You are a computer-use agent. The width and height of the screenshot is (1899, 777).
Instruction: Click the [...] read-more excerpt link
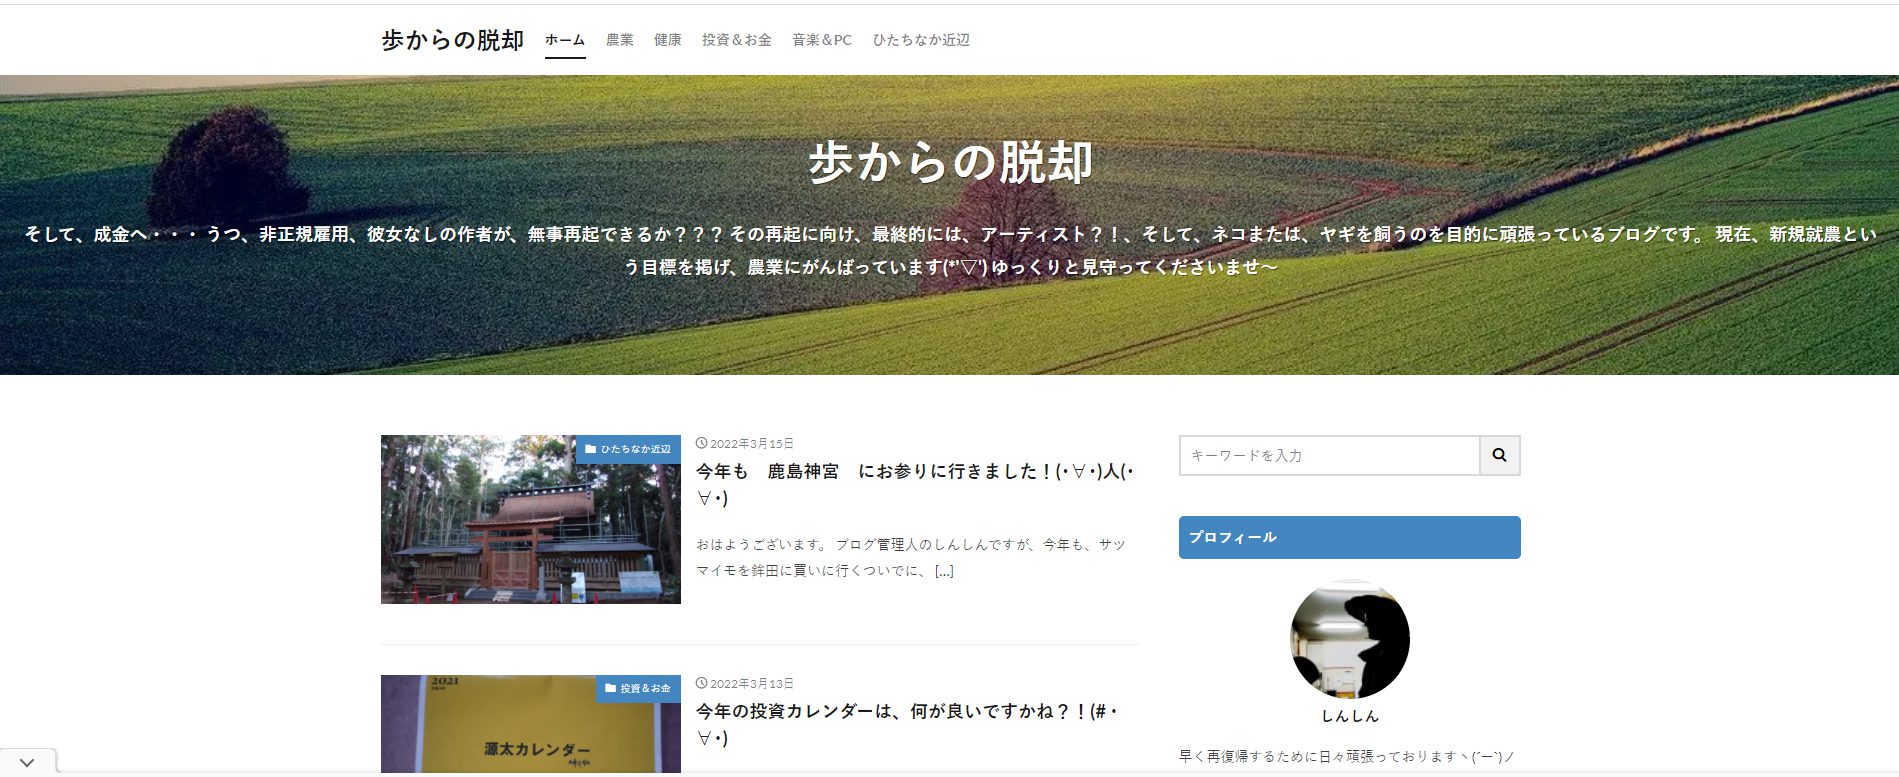944,571
